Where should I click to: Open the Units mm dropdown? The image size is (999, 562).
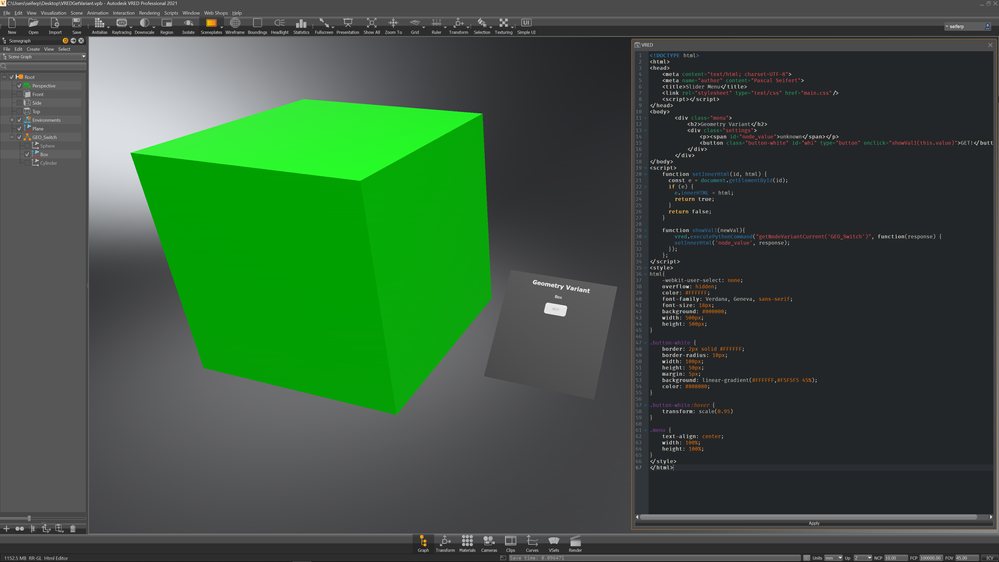pos(833,558)
